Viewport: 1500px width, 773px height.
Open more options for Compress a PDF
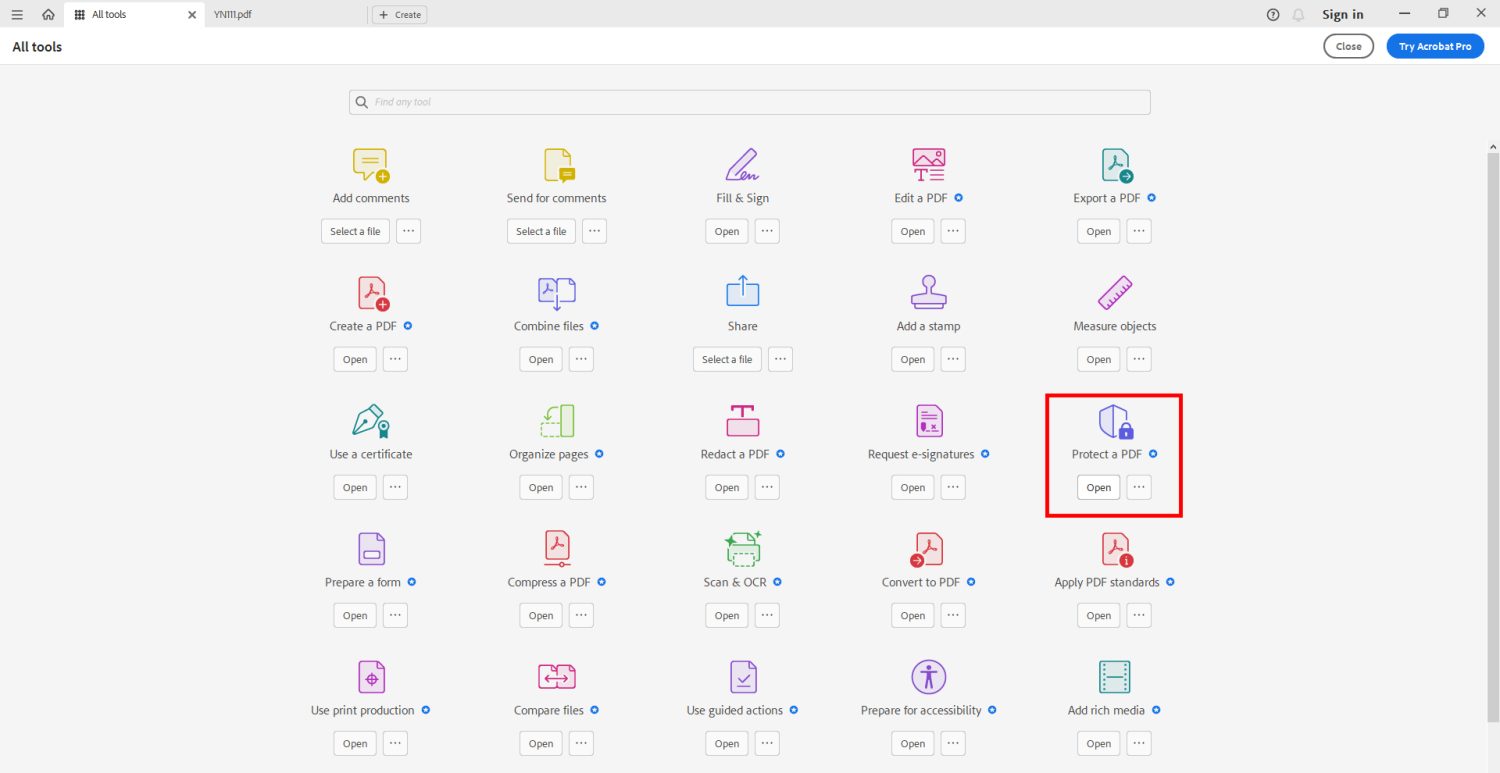581,615
